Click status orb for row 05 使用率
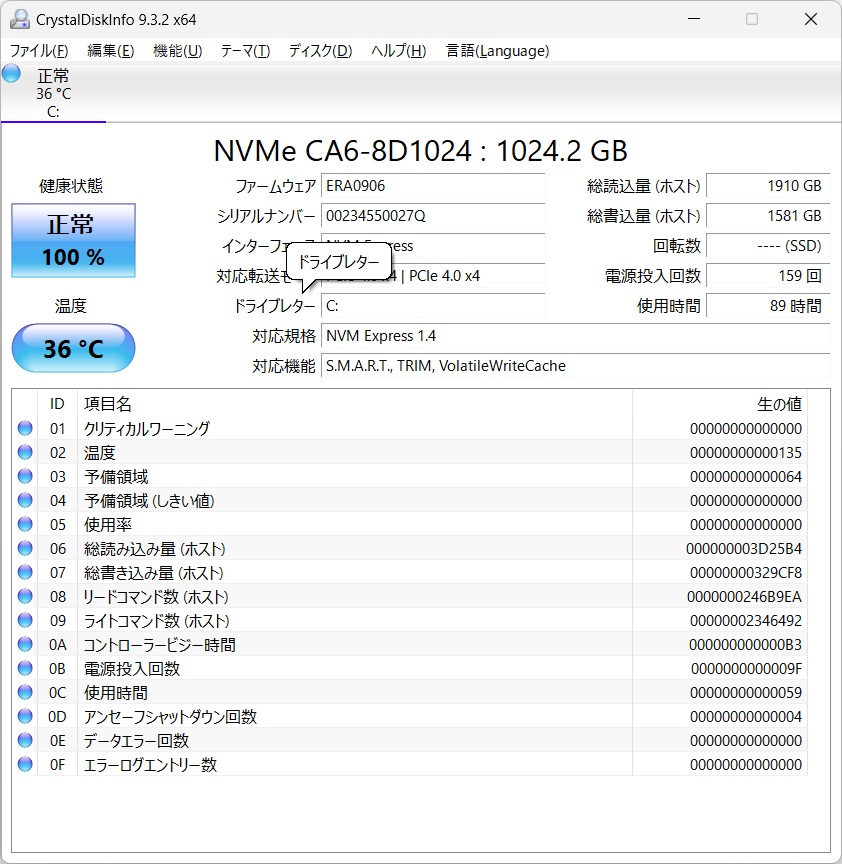 click(x=25, y=524)
